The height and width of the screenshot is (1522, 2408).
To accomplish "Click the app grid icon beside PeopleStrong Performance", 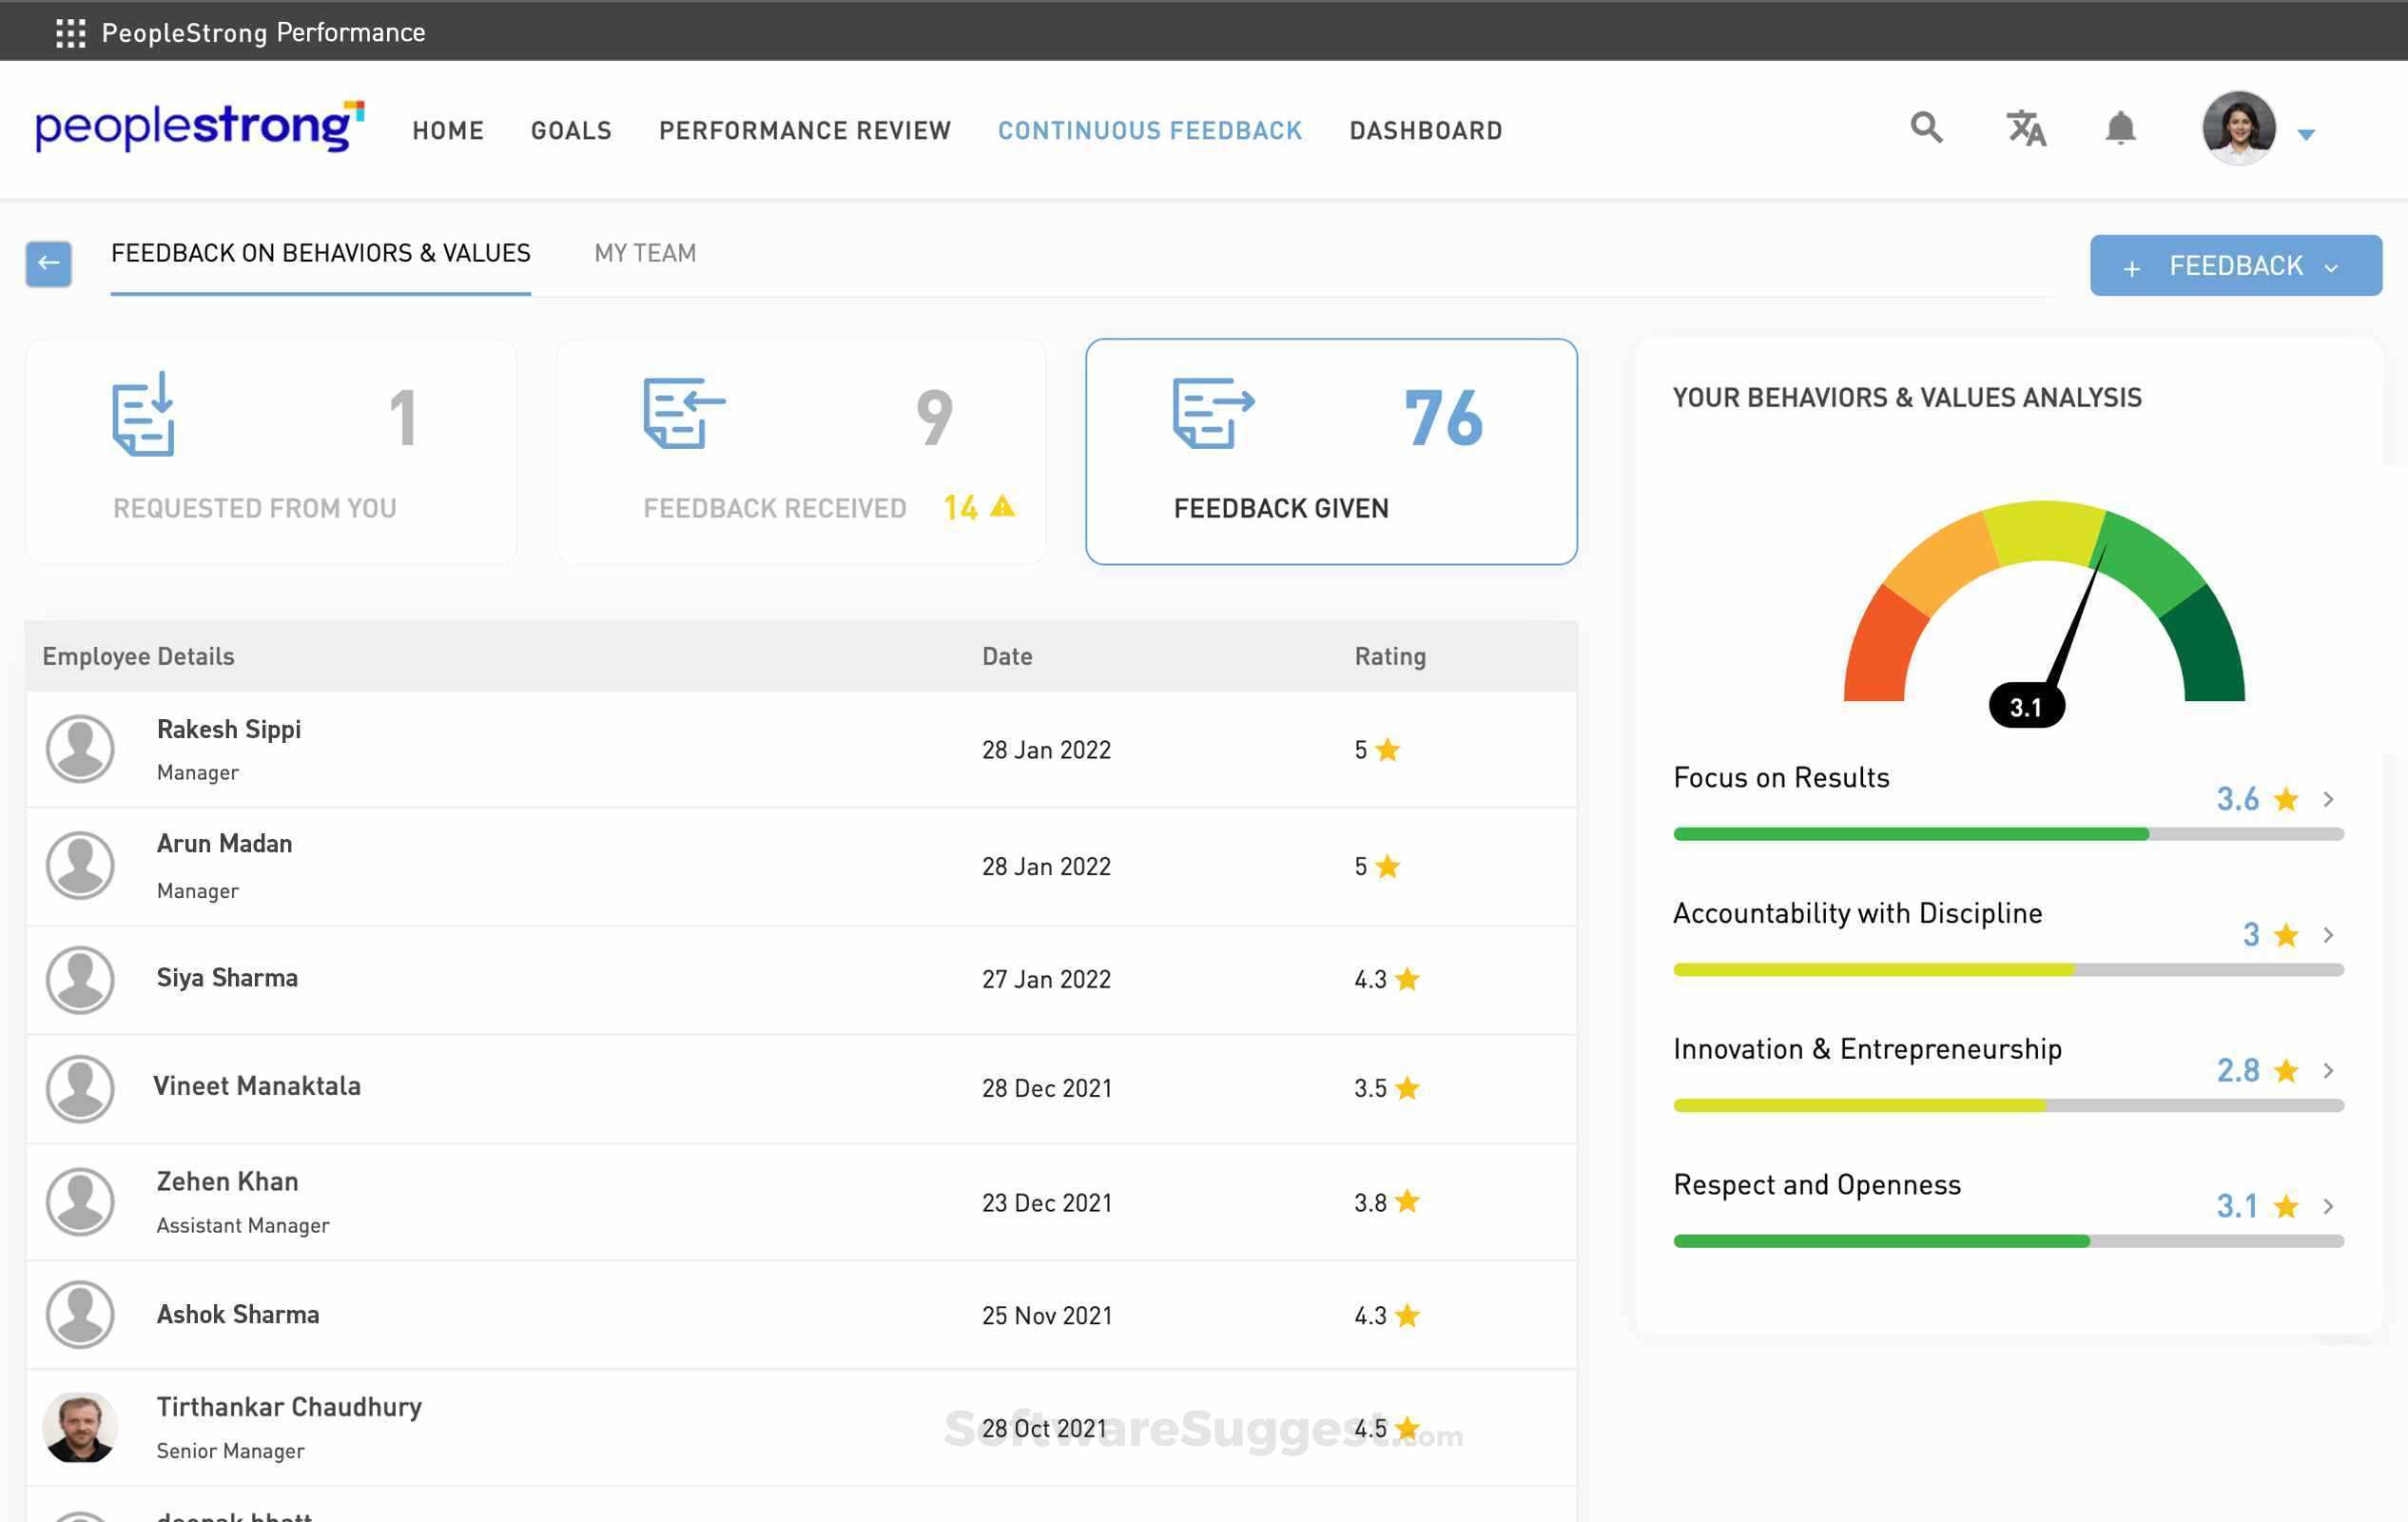I will coord(69,31).
